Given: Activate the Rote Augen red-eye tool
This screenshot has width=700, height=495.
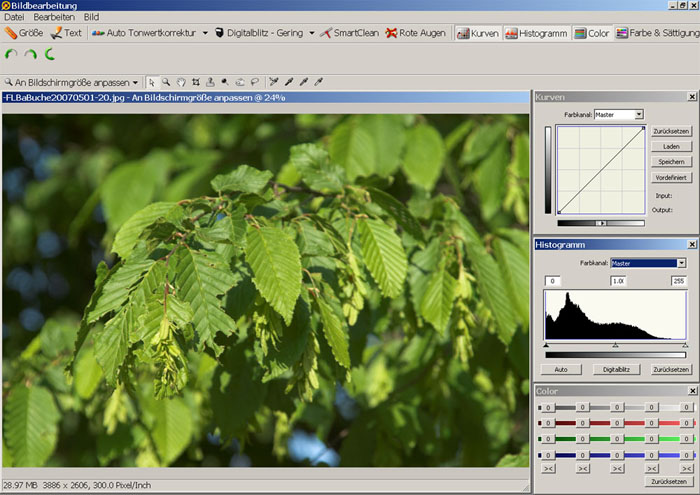Looking at the screenshot, I should click(416, 33).
